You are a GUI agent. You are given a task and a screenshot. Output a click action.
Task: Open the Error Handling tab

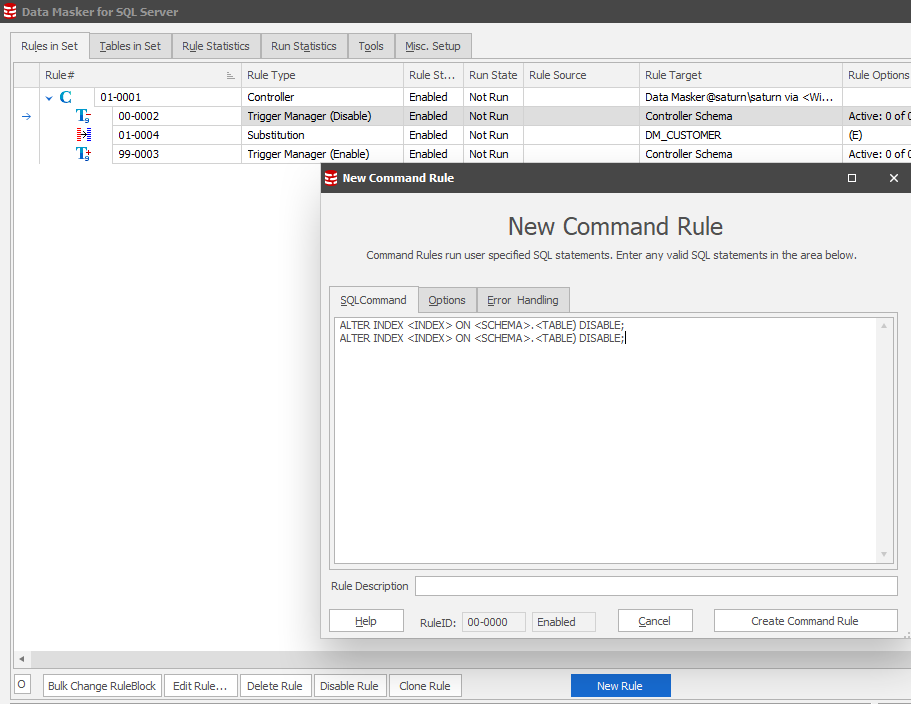click(523, 300)
